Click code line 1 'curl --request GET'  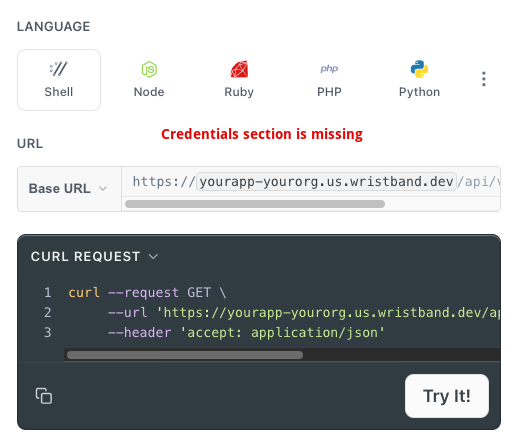(147, 293)
